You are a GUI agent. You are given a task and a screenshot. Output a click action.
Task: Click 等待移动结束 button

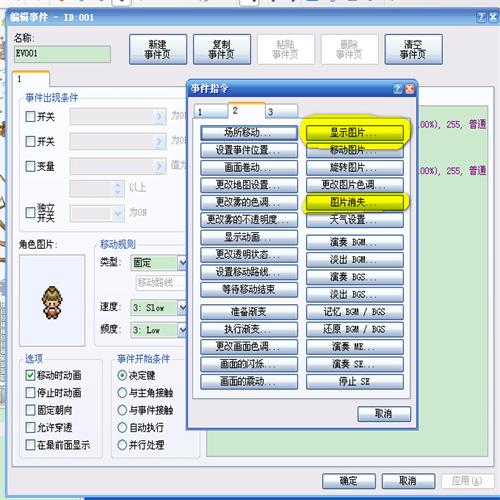coord(249,289)
